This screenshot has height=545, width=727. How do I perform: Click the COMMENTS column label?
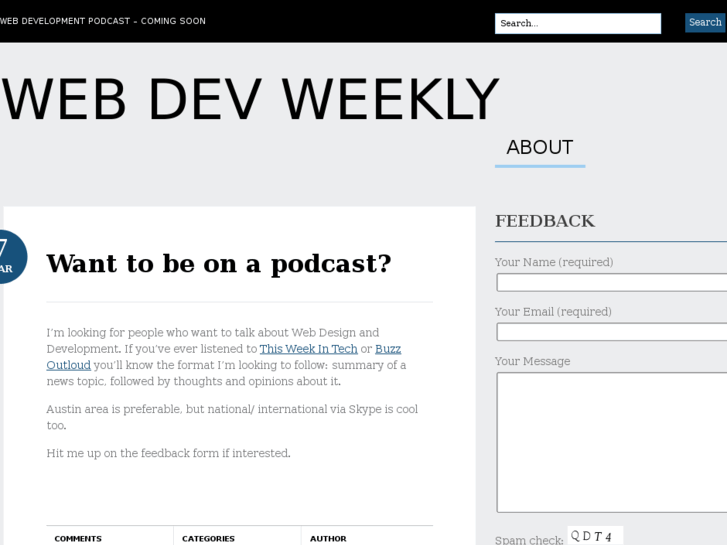[78, 539]
